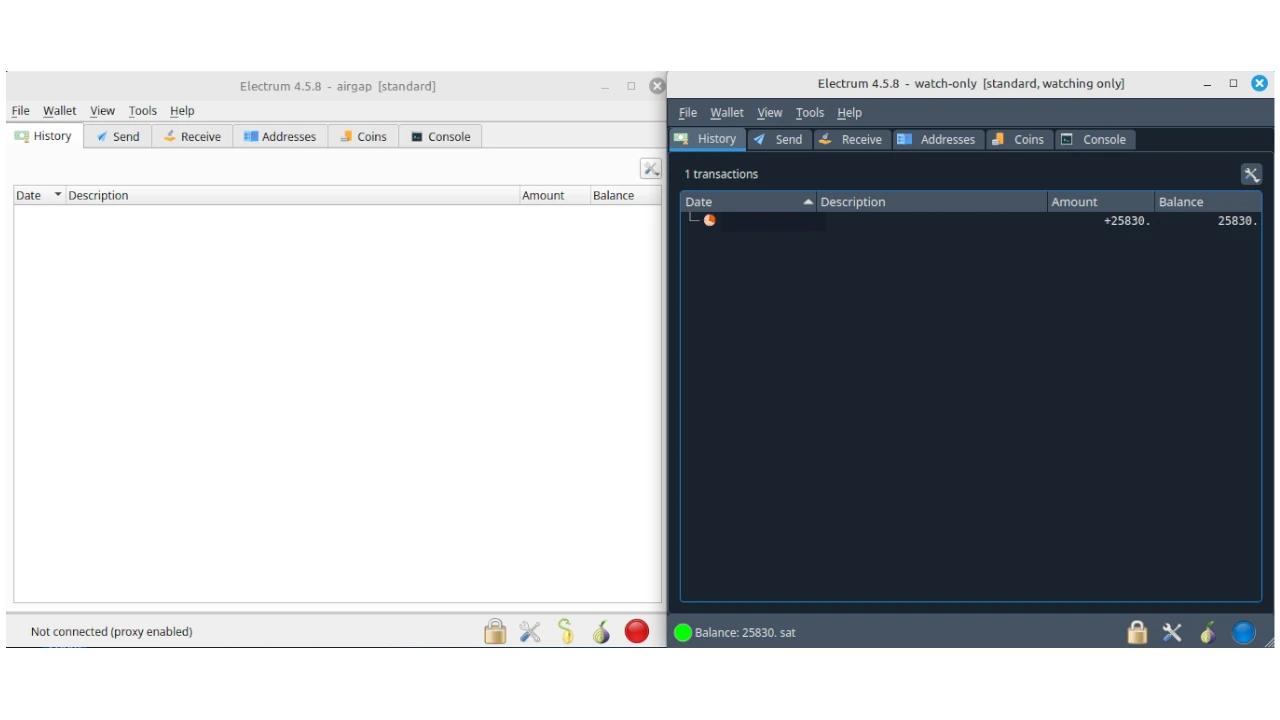Click Date column sort arrow in watch-only window
This screenshot has width=1280, height=720.
(x=808, y=202)
